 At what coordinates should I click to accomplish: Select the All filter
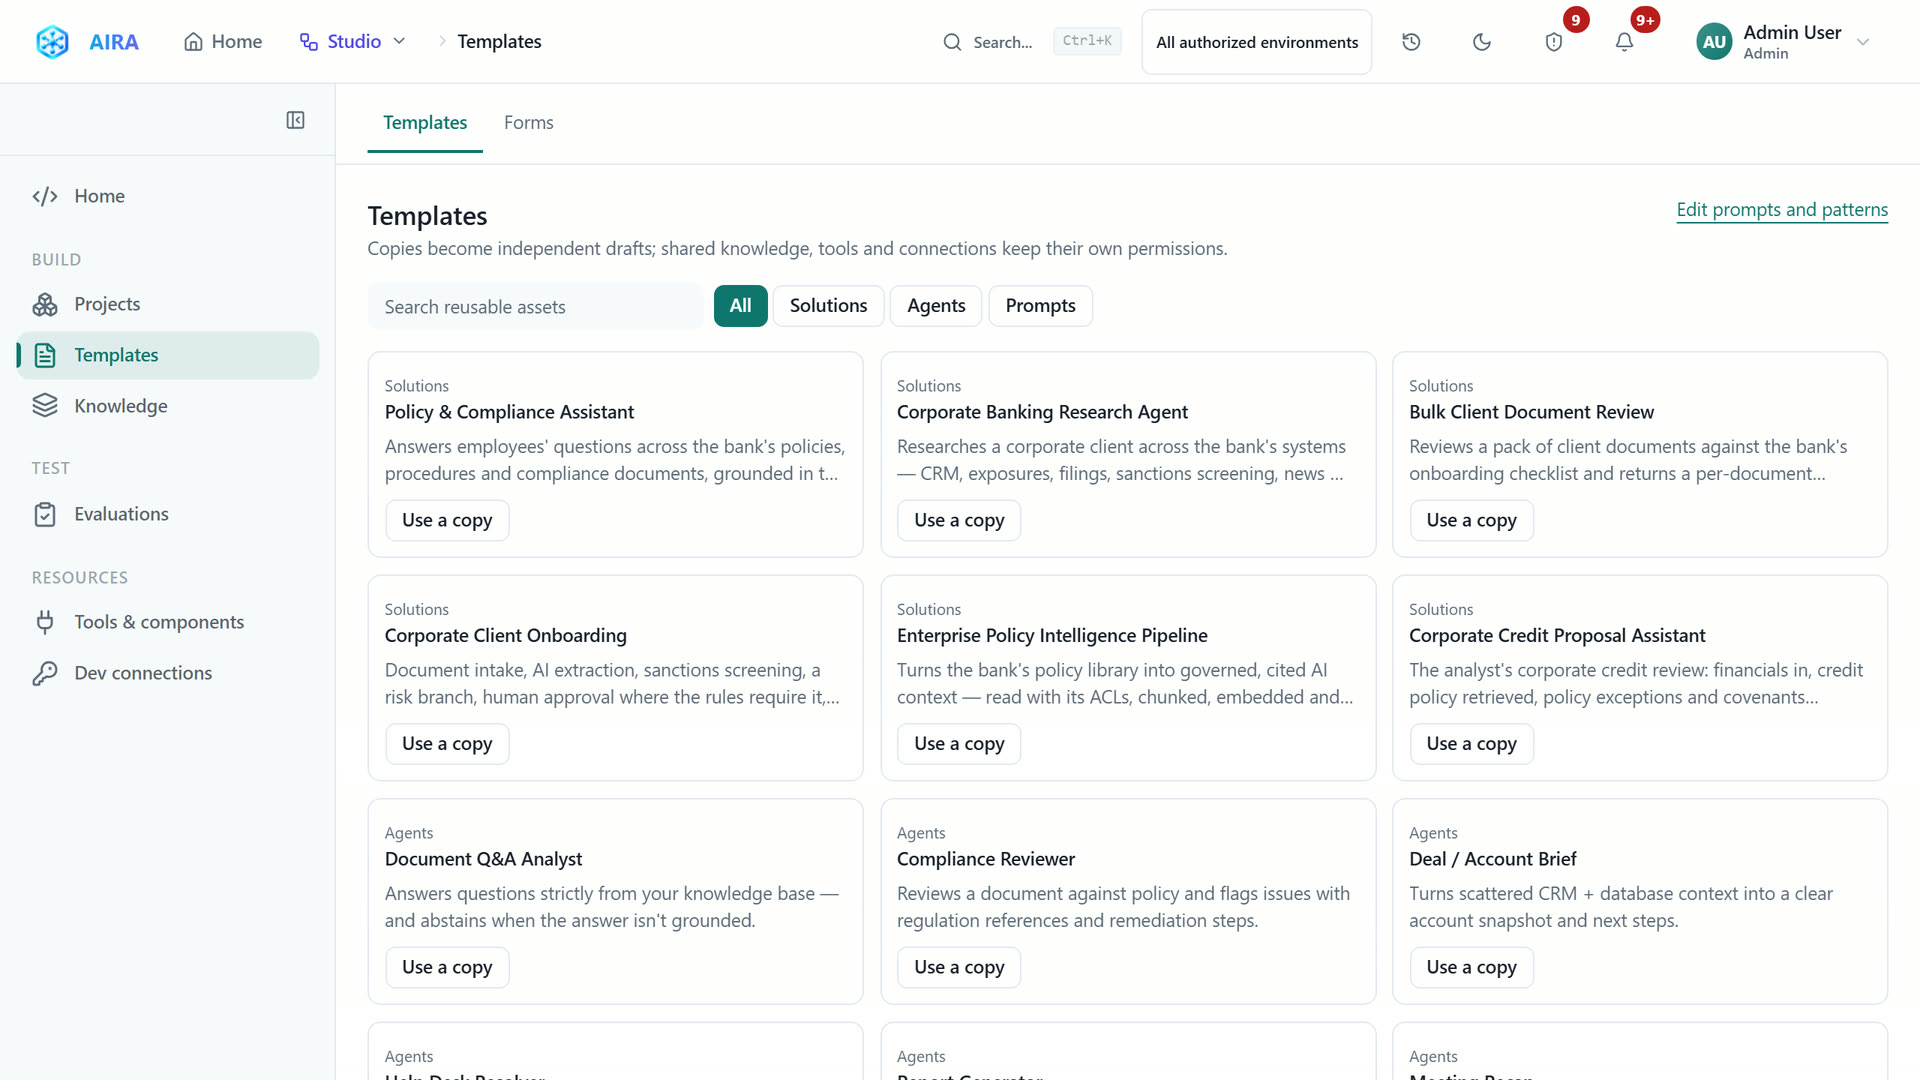pyautogui.click(x=740, y=306)
